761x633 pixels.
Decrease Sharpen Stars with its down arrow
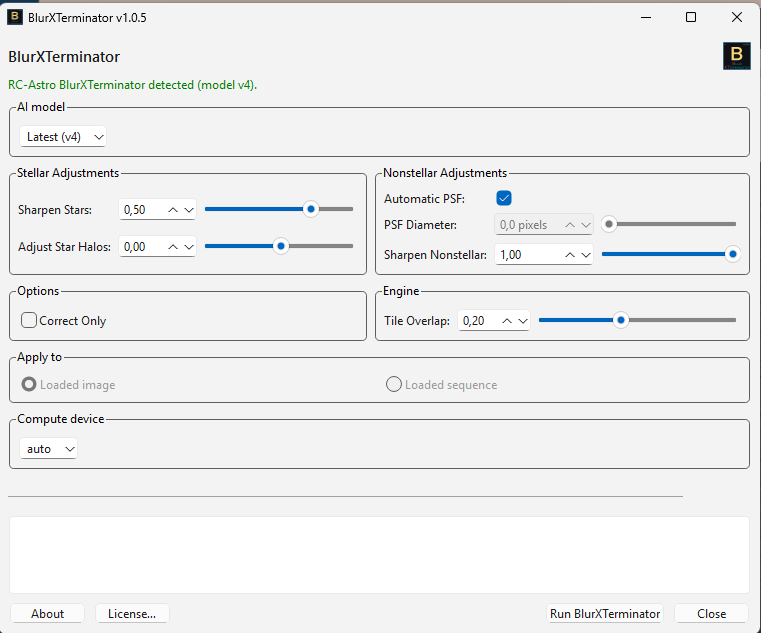(x=189, y=210)
